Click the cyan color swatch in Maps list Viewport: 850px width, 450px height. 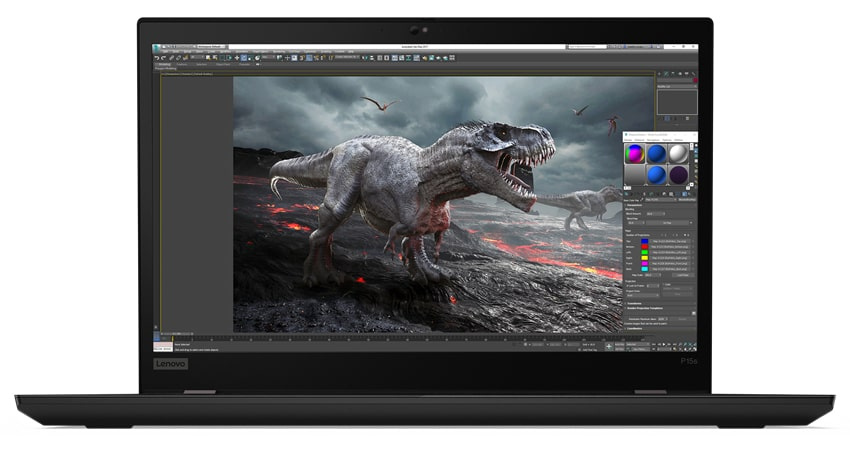pyautogui.click(x=645, y=269)
